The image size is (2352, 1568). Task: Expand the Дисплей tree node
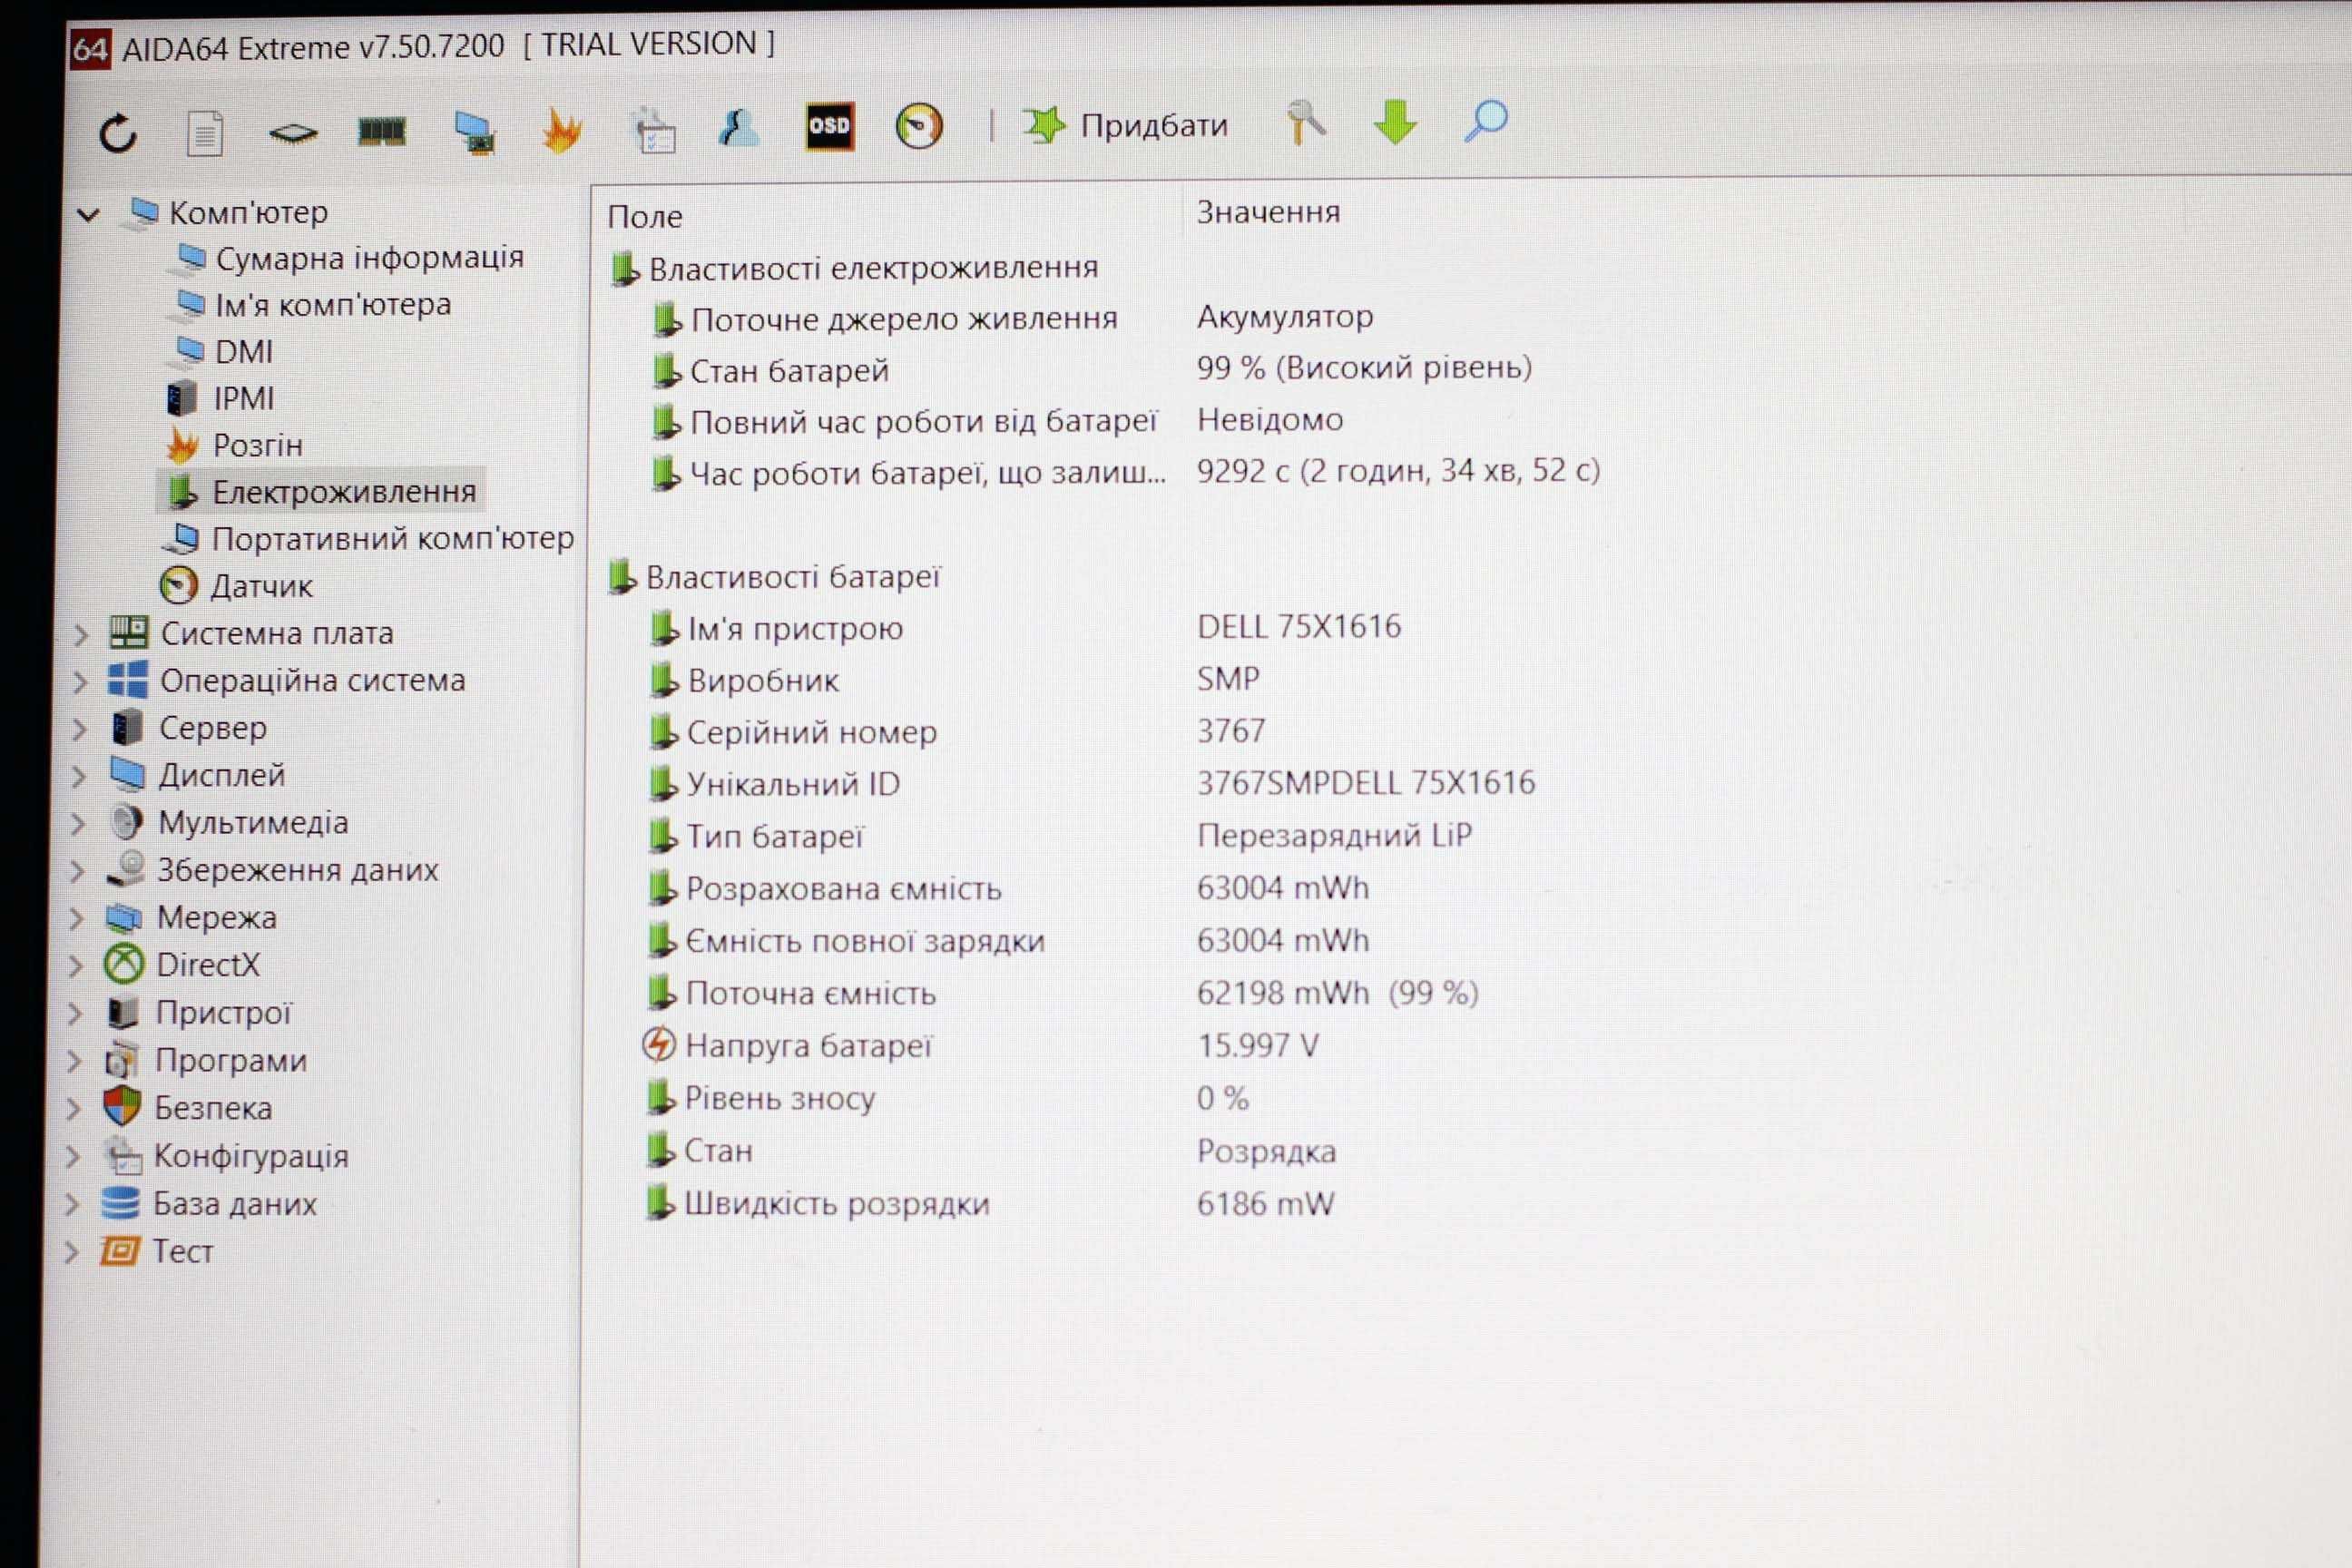79,776
